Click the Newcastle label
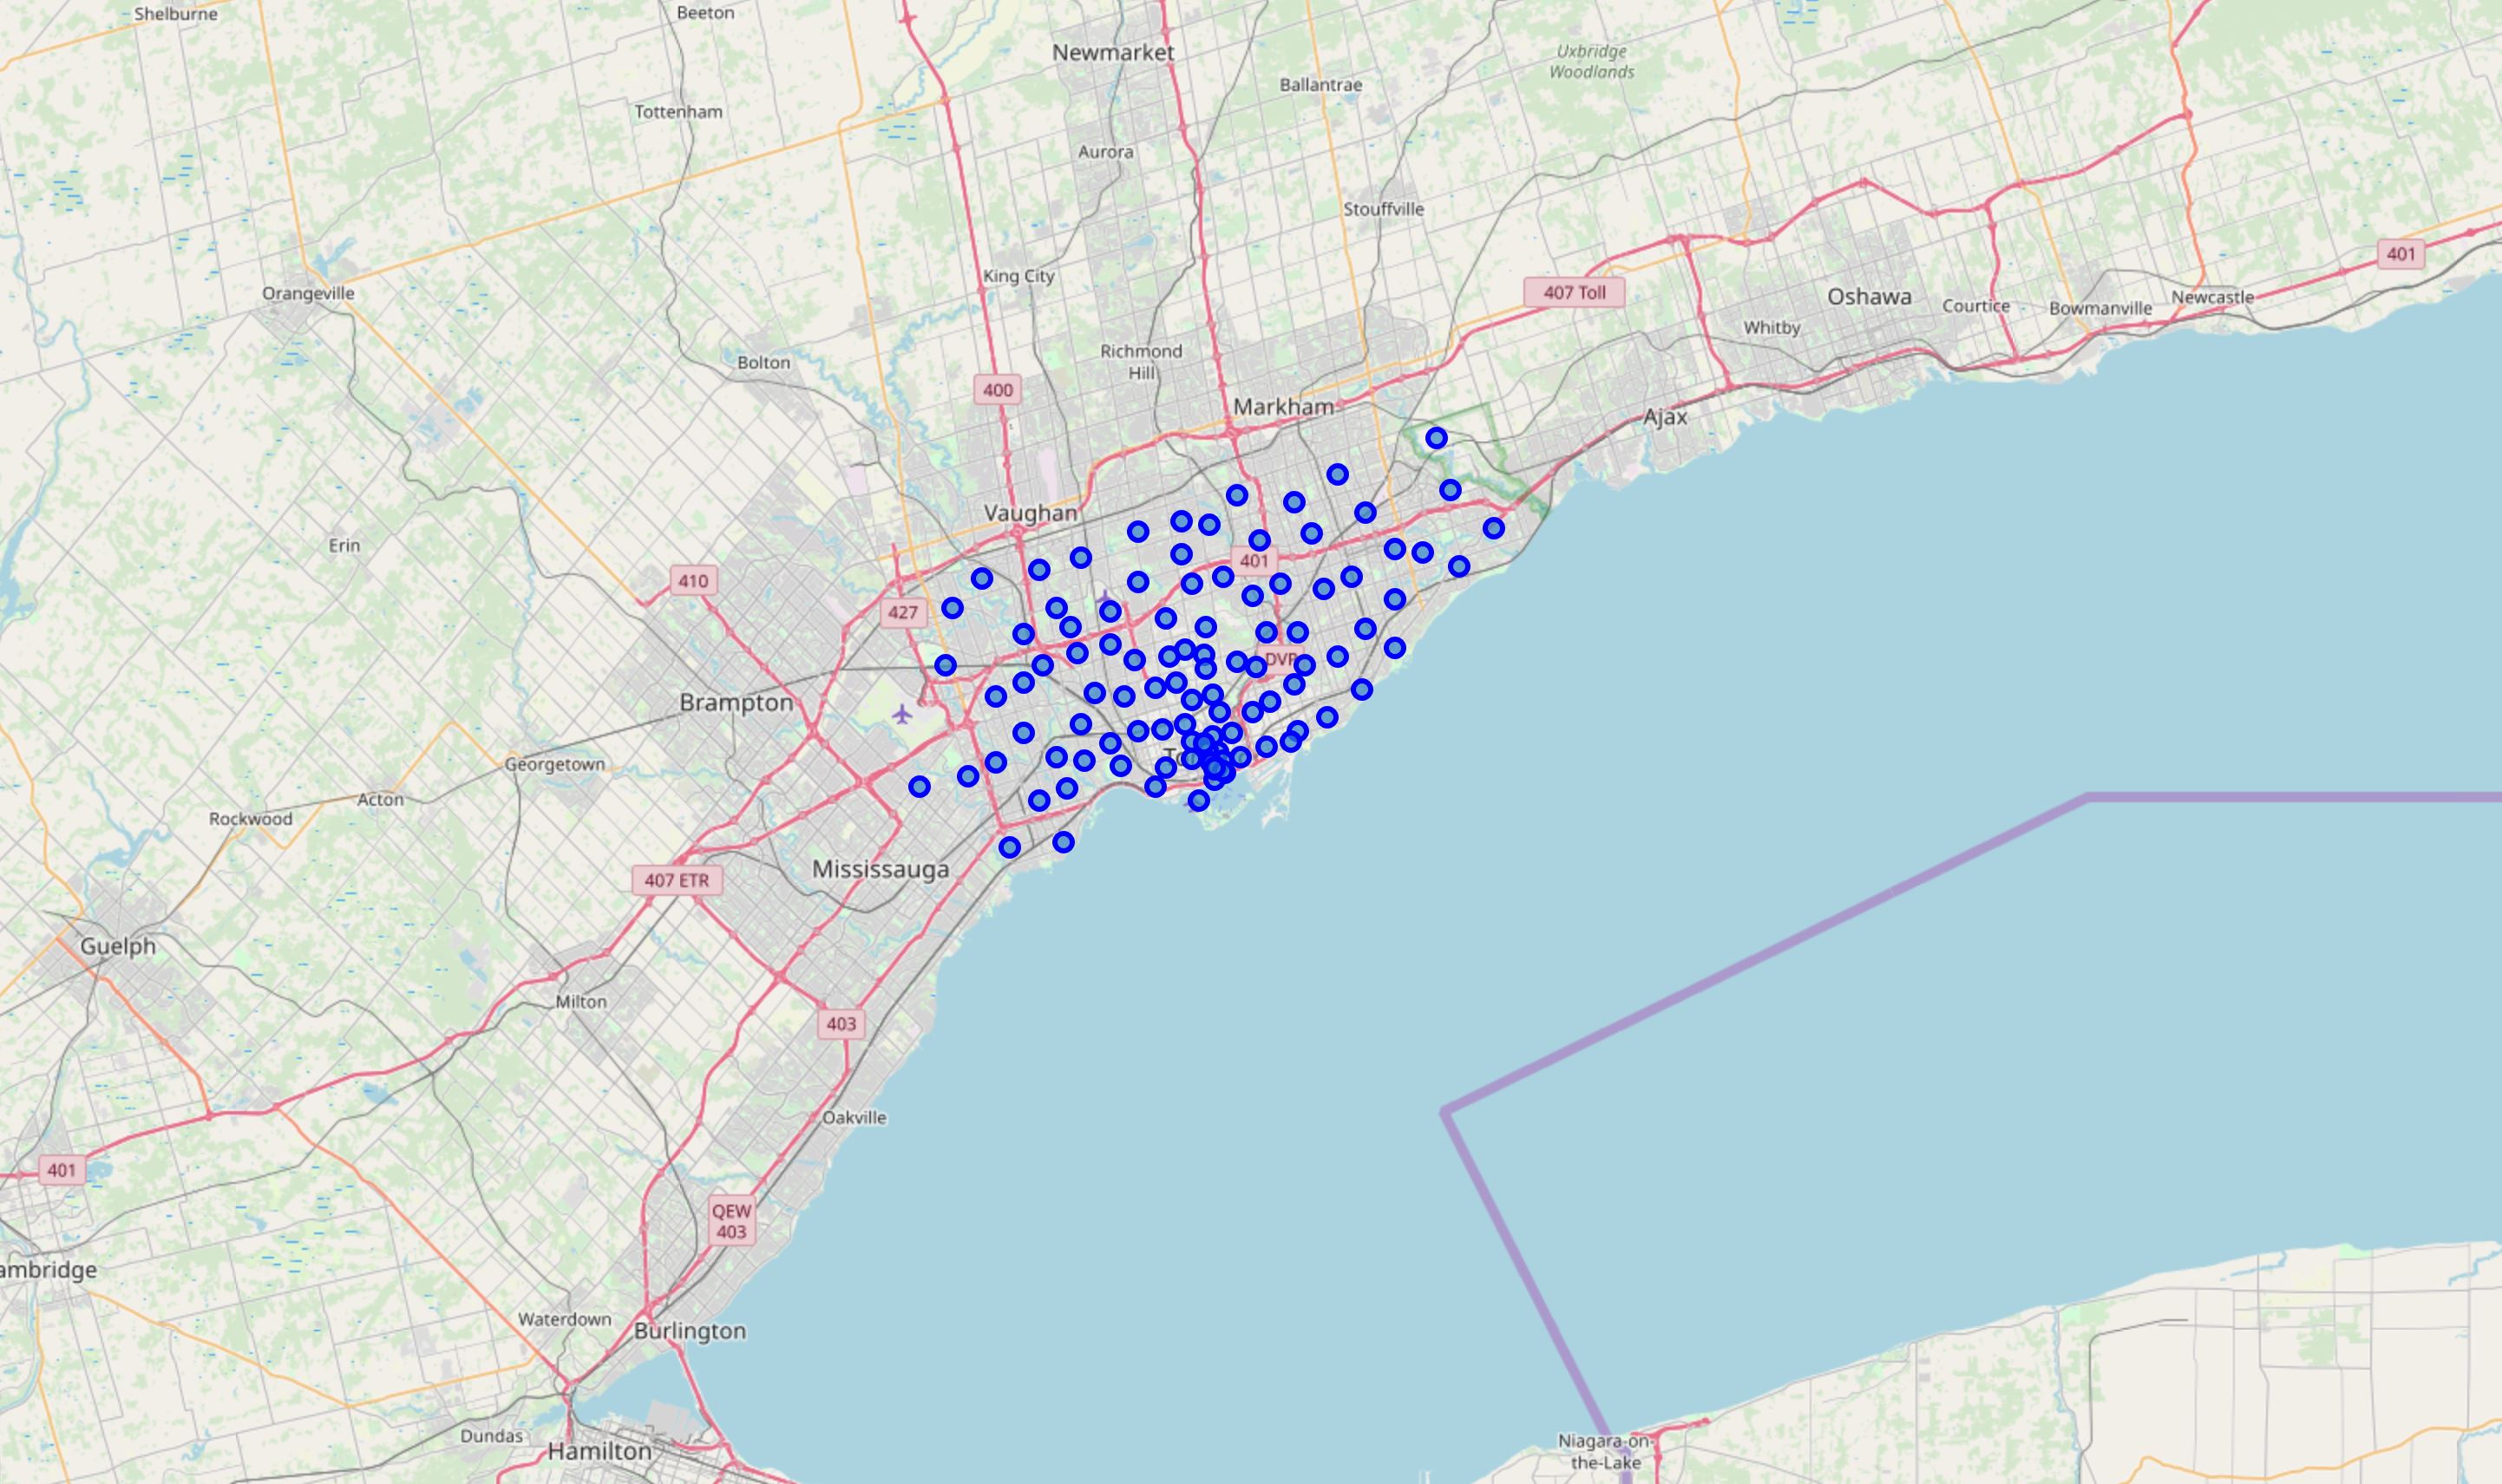 (x=2212, y=297)
